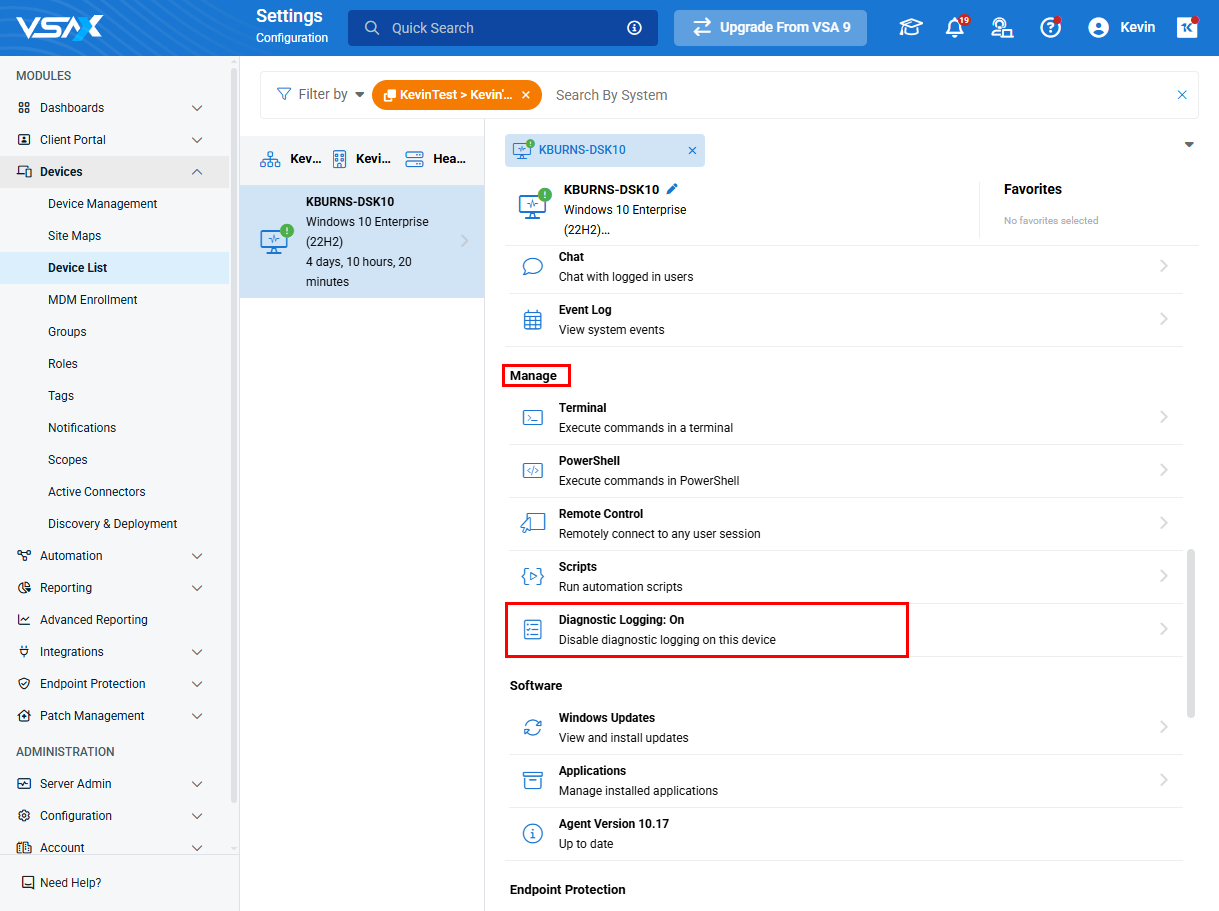The image size is (1219, 911).
Task: Click the Chat speech bubble icon
Action: pos(533,267)
